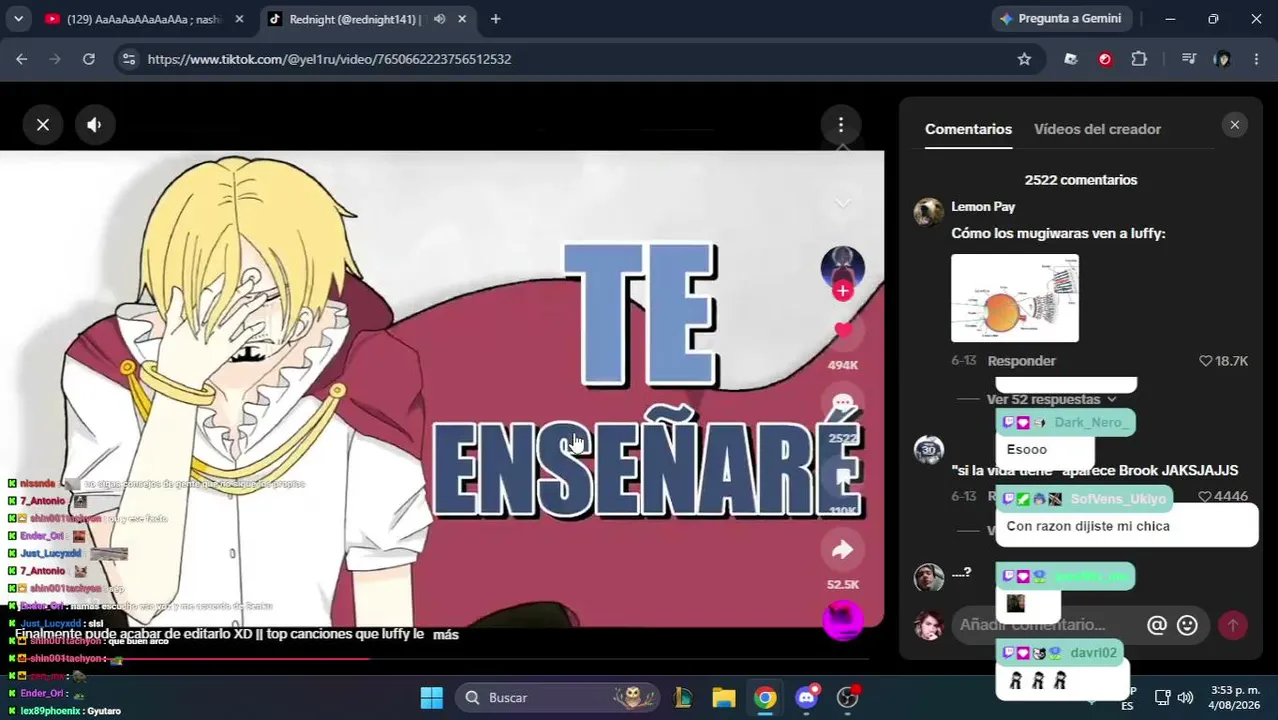
Task: Open the media control toolbar icon
Action: [1188, 59]
